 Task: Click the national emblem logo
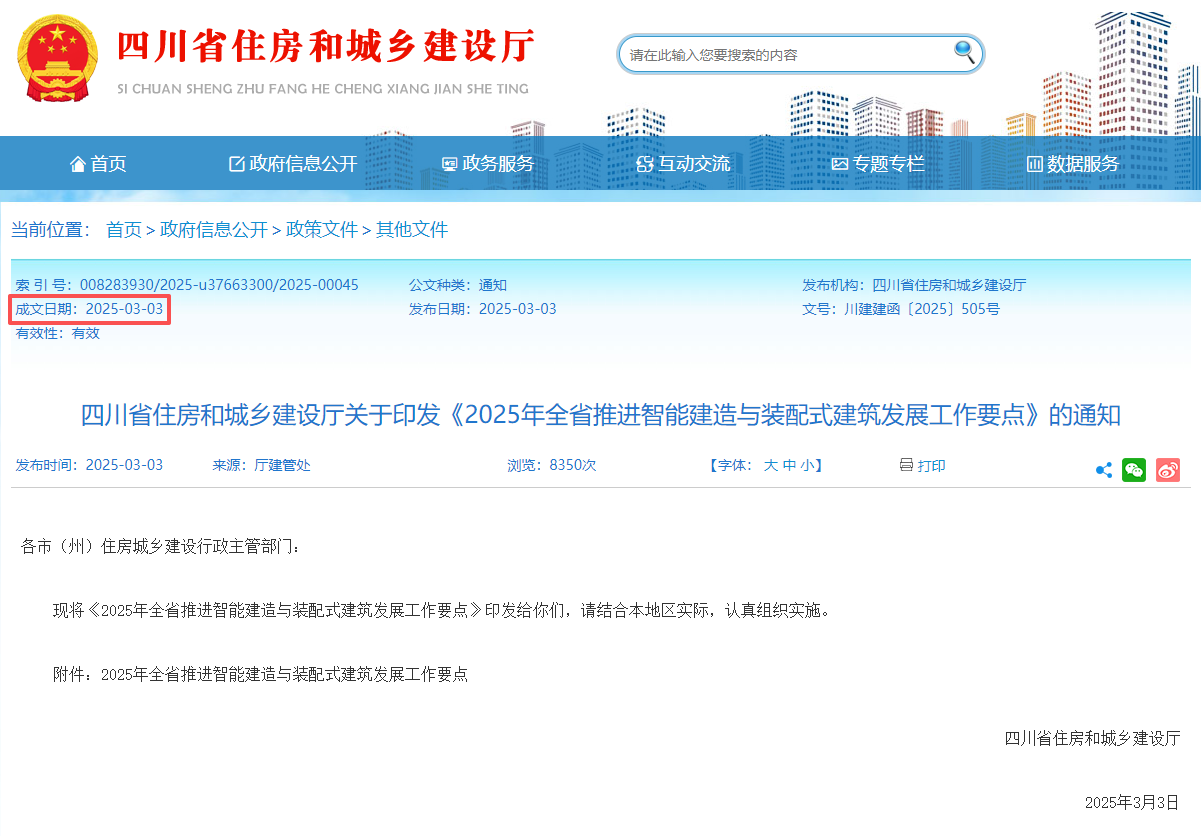[x=57, y=58]
